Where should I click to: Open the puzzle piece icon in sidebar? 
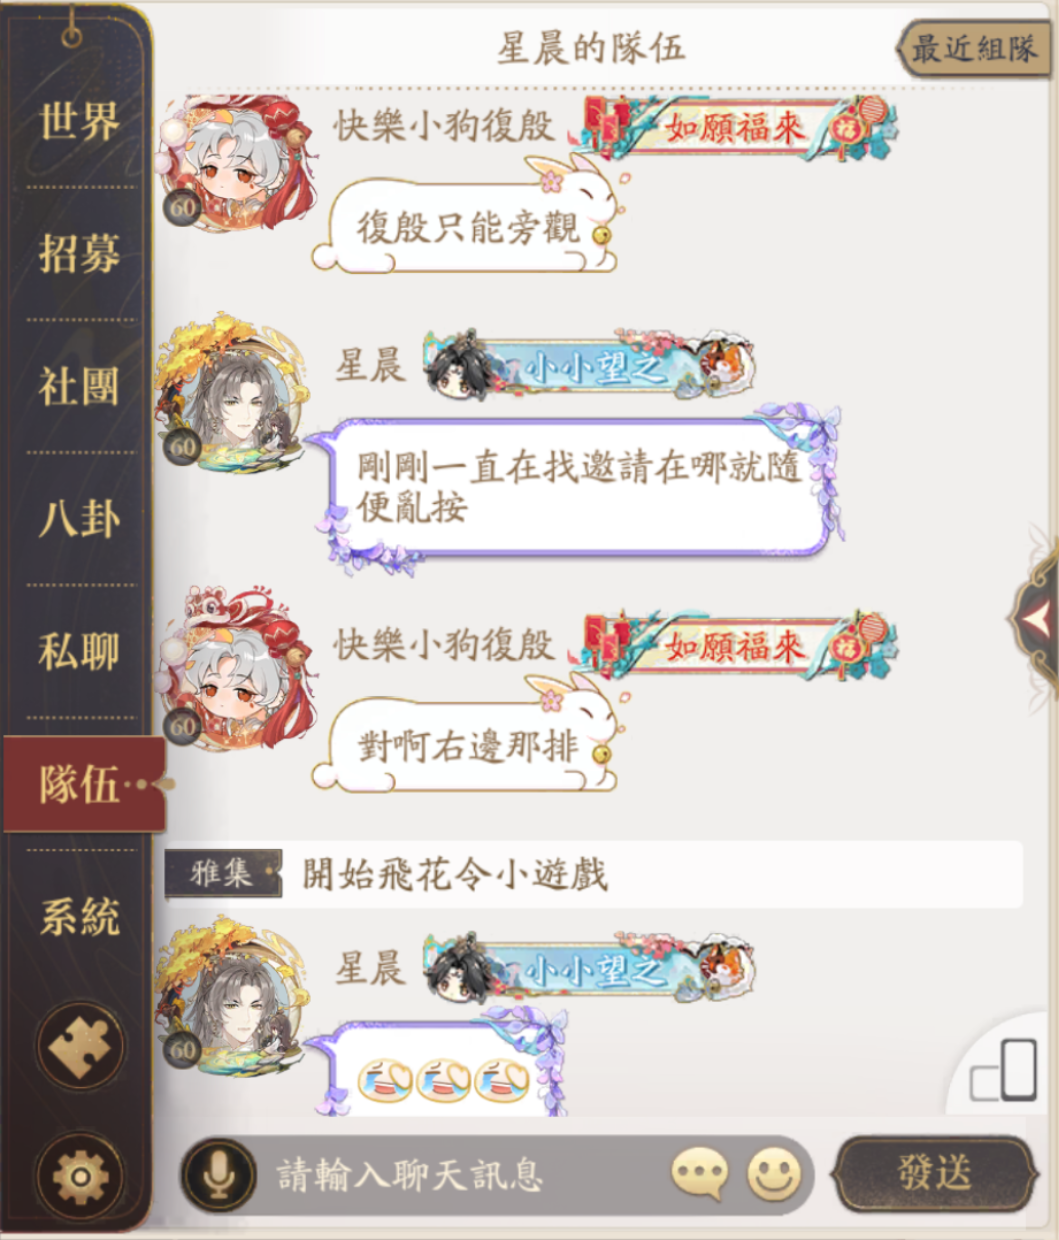[80, 1046]
